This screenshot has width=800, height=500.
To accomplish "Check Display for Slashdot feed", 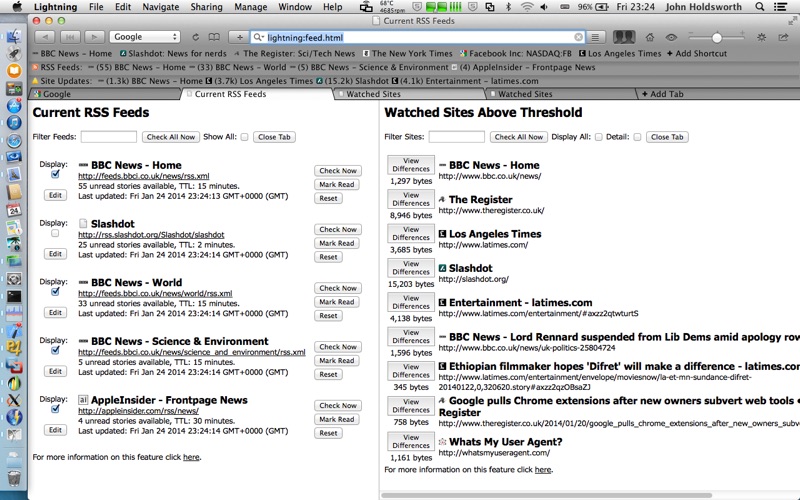I will point(55,233).
